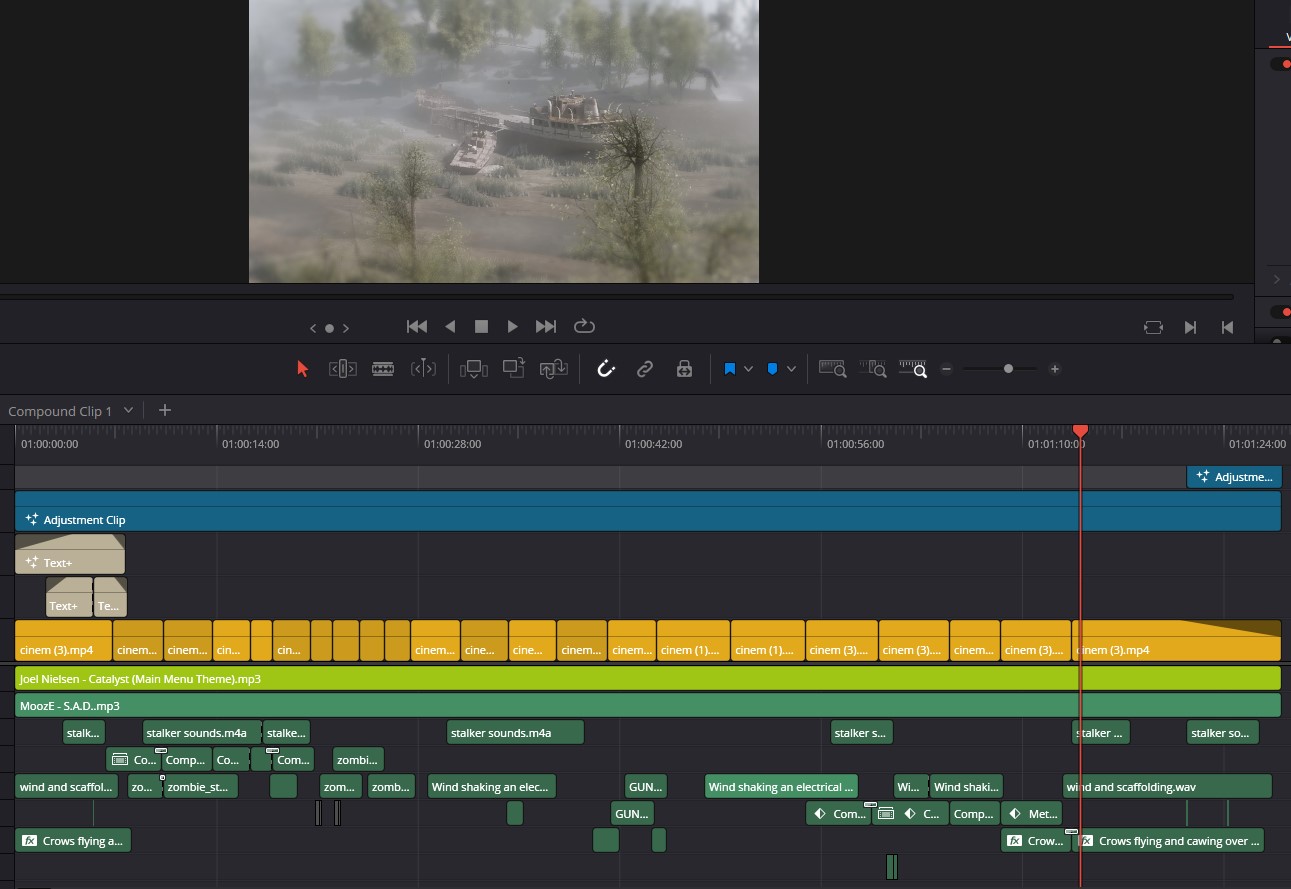
Task: Toggle linked selection chain icon
Action: pos(645,369)
